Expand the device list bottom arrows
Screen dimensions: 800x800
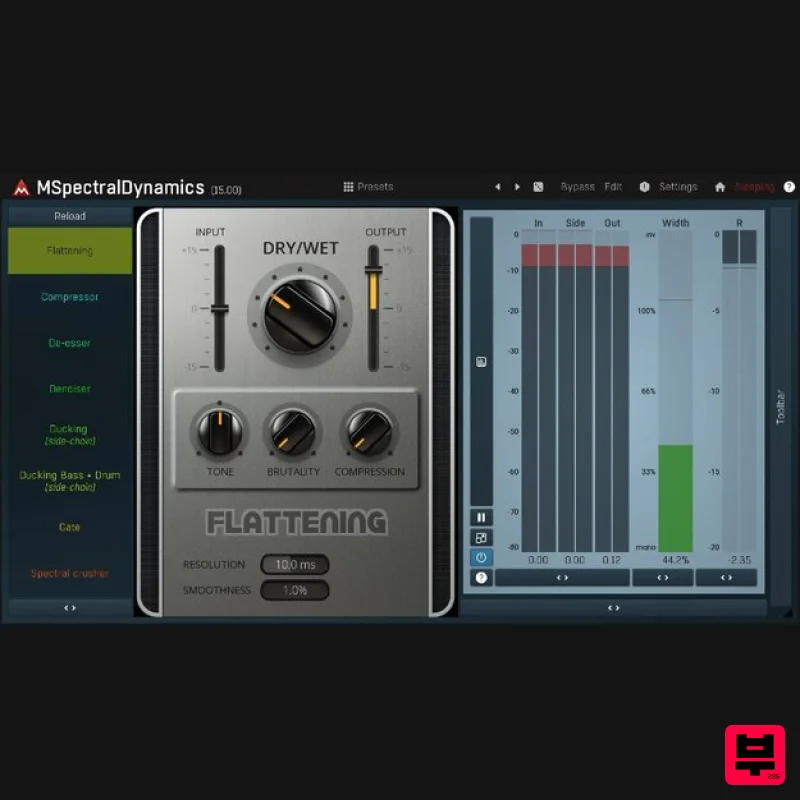coord(70,607)
